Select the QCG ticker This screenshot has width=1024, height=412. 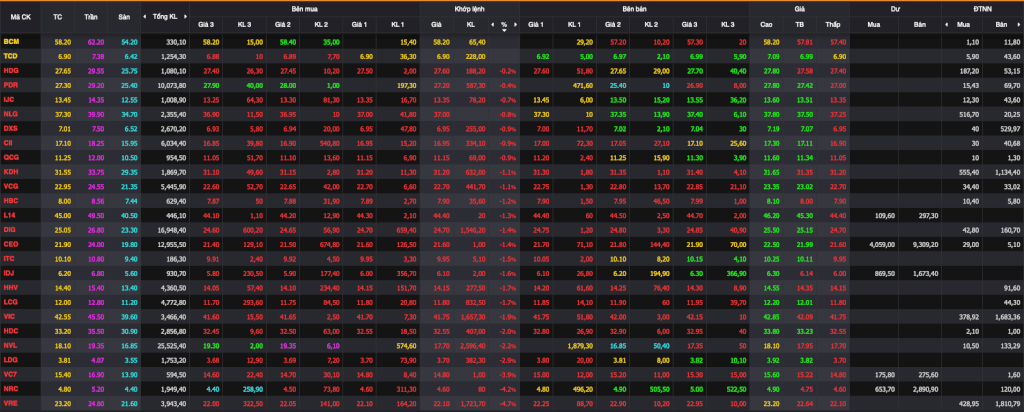coord(11,156)
